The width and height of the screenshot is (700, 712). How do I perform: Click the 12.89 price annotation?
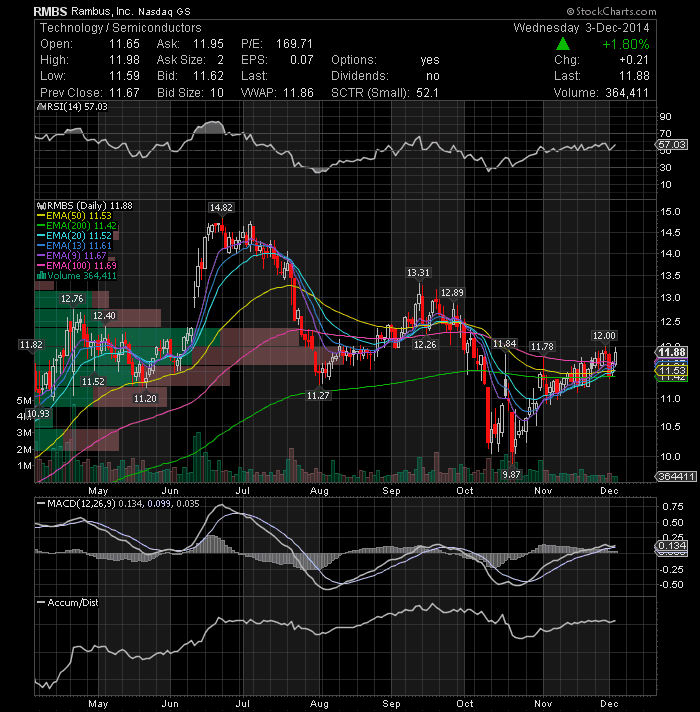click(x=452, y=293)
